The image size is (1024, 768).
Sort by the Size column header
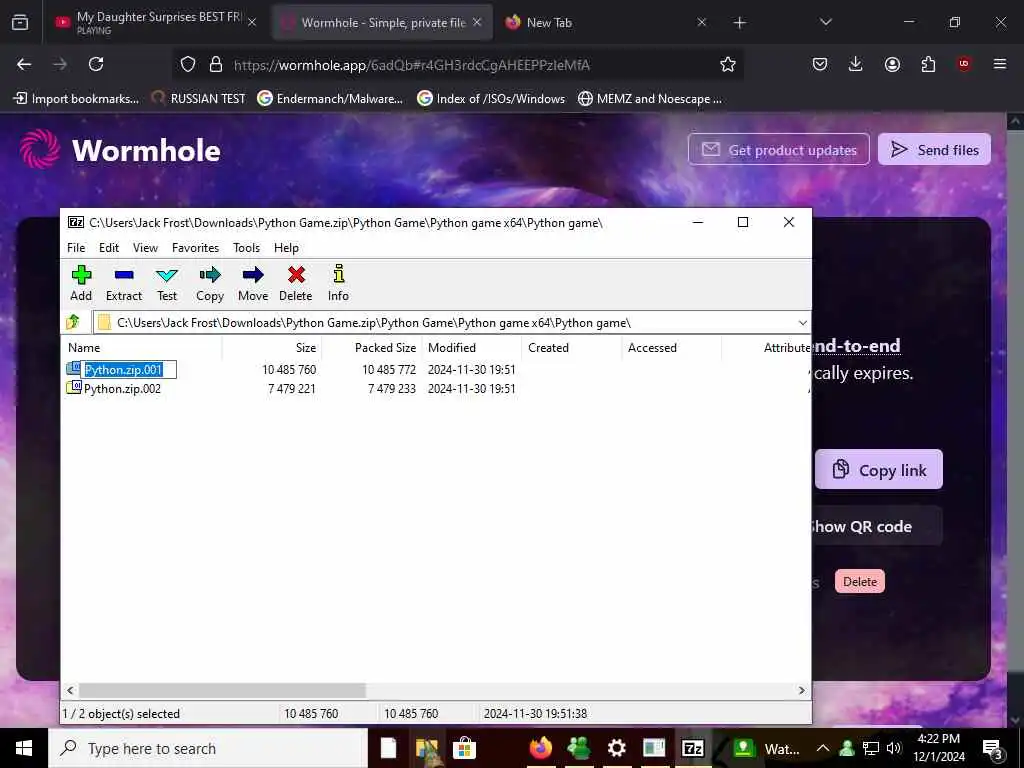pos(271,347)
